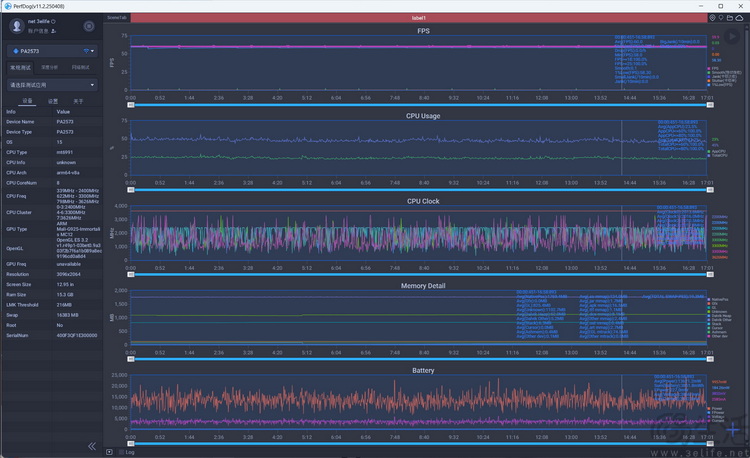Viewport: 750px width, 458px height.
Task: Select the 设备 device info tab
Action: click(27, 101)
